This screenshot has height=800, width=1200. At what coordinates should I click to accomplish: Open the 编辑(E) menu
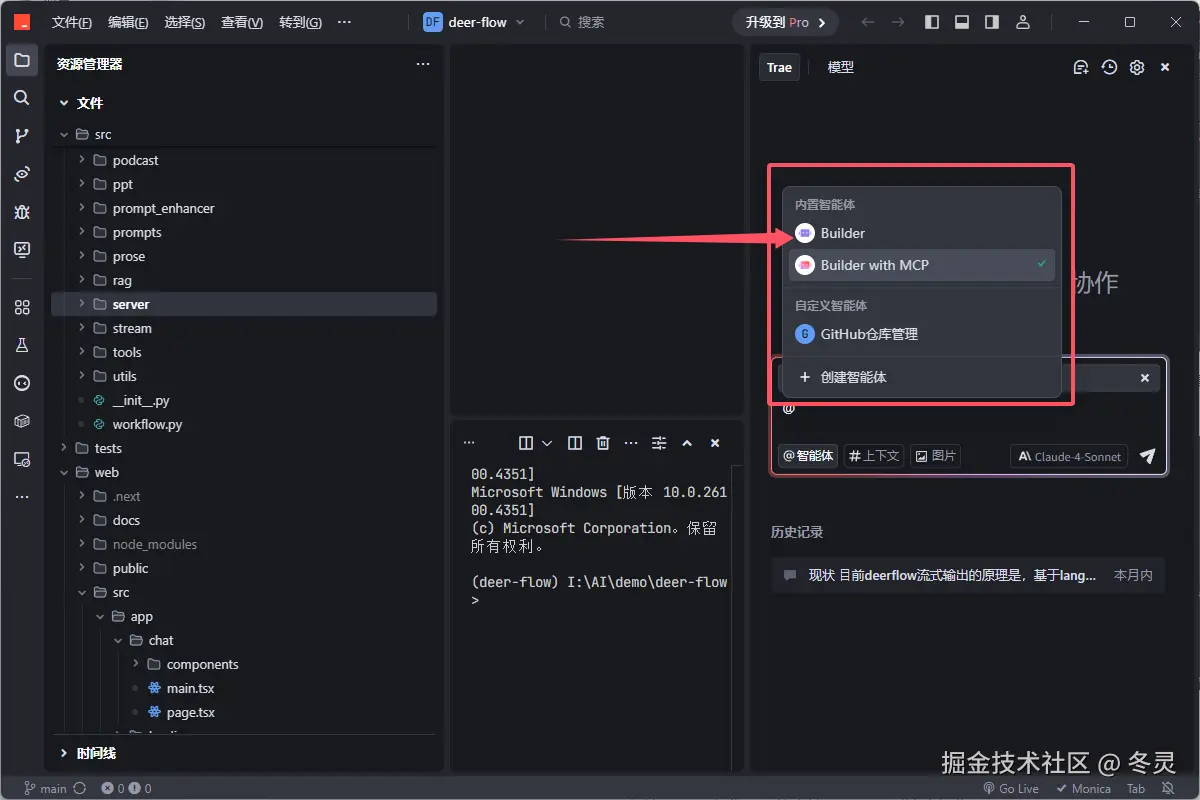click(128, 22)
